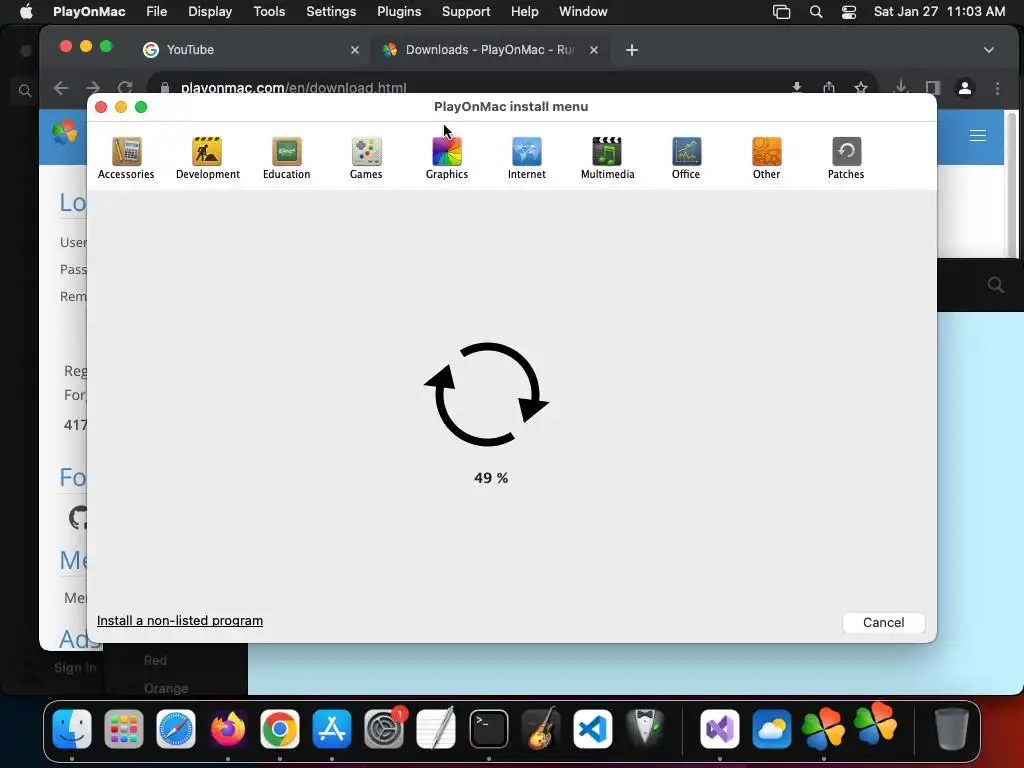Open the Settings menu
The width and height of the screenshot is (1024, 768).
[331, 11]
